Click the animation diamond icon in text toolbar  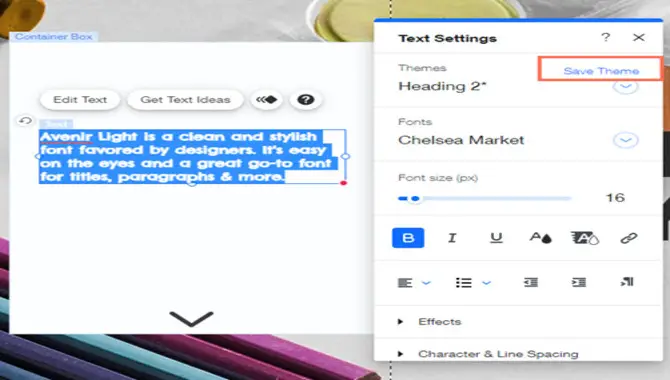coord(267,100)
